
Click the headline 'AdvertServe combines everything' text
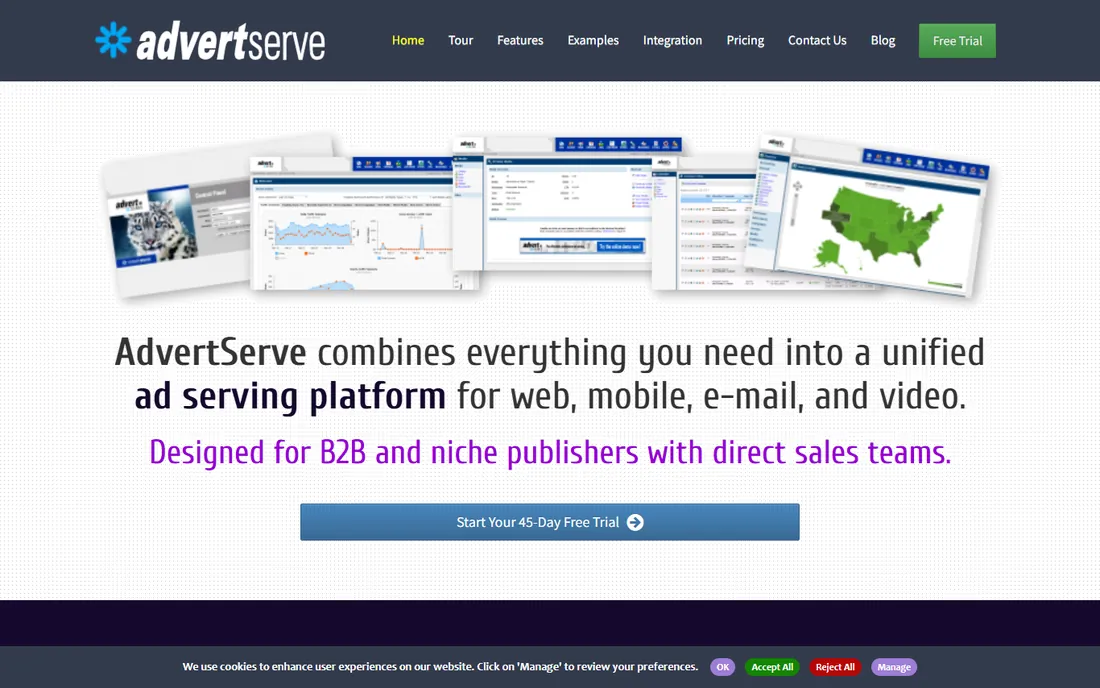pyautogui.click(x=550, y=374)
